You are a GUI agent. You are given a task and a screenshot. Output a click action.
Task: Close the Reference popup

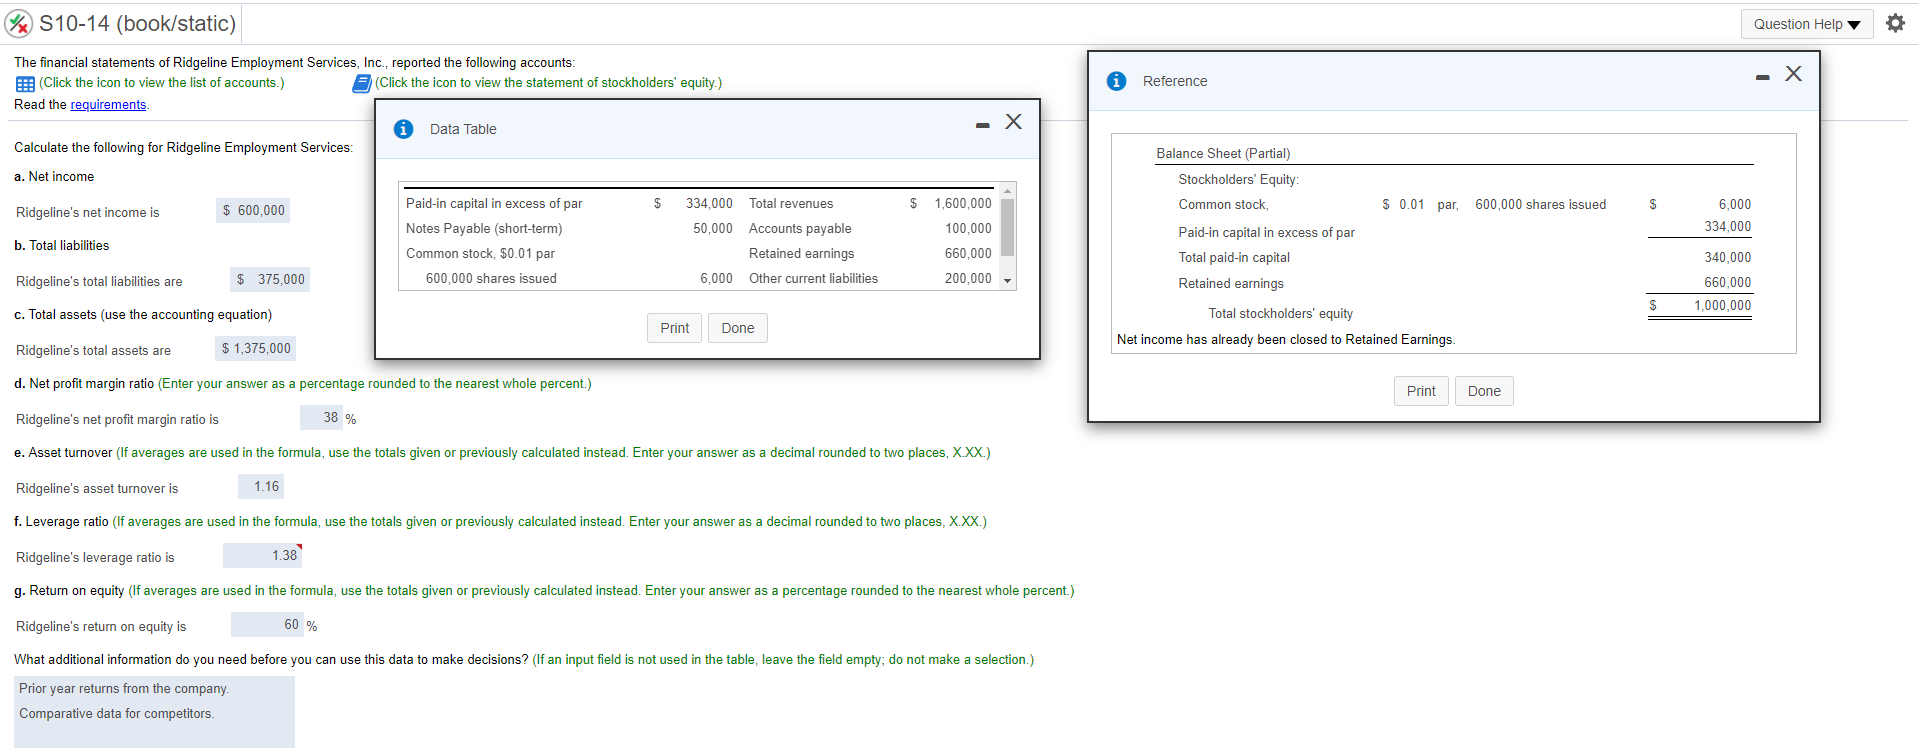pyautogui.click(x=1794, y=74)
